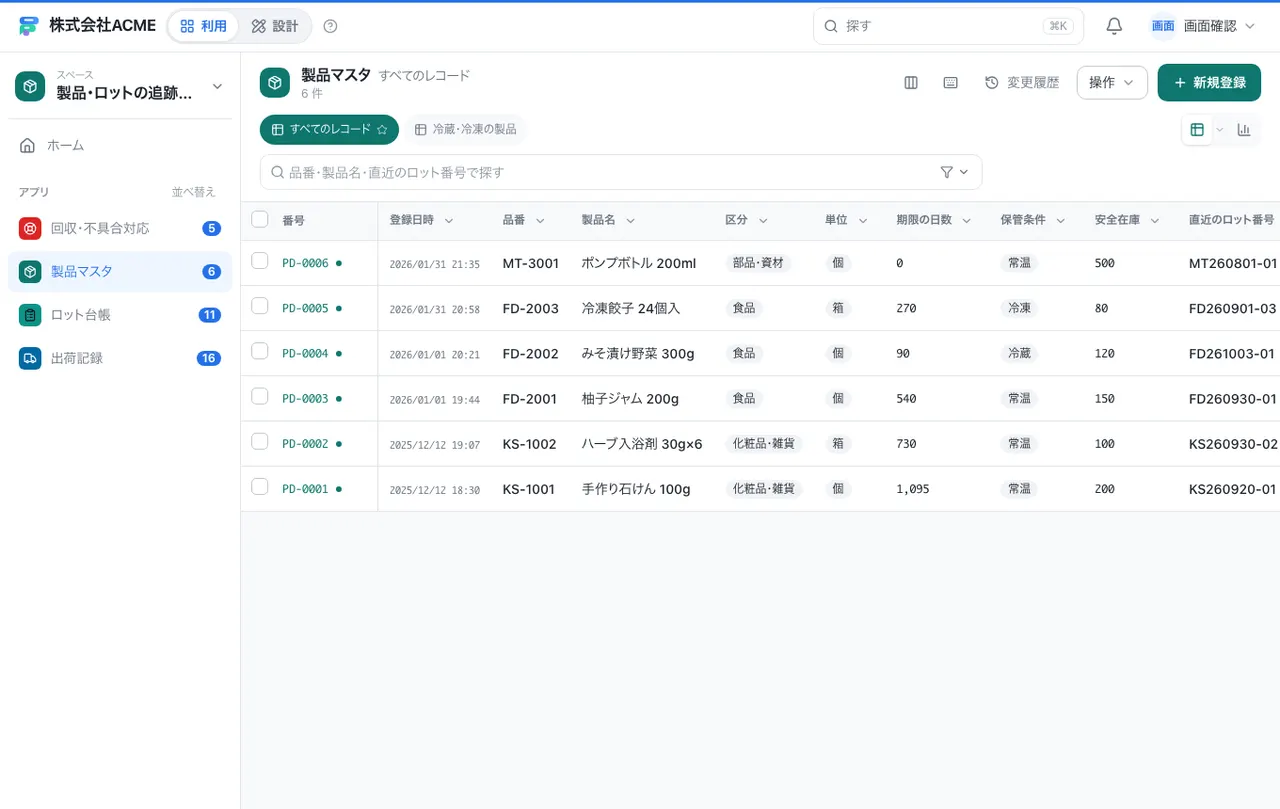Open the 保管条件 column dropdown
Image resolution: width=1280 pixels, height=809 pixels.
(x=1061, y=221)
